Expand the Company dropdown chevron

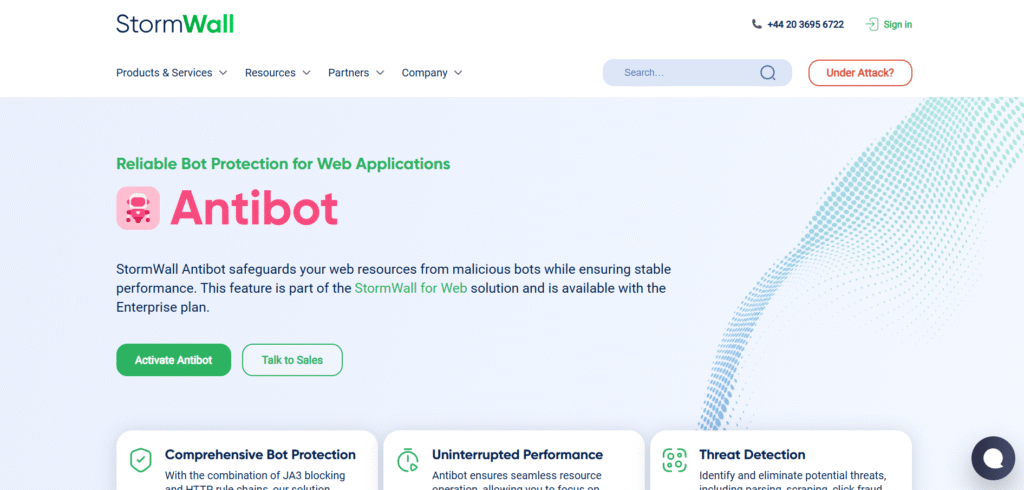[458, 73]
